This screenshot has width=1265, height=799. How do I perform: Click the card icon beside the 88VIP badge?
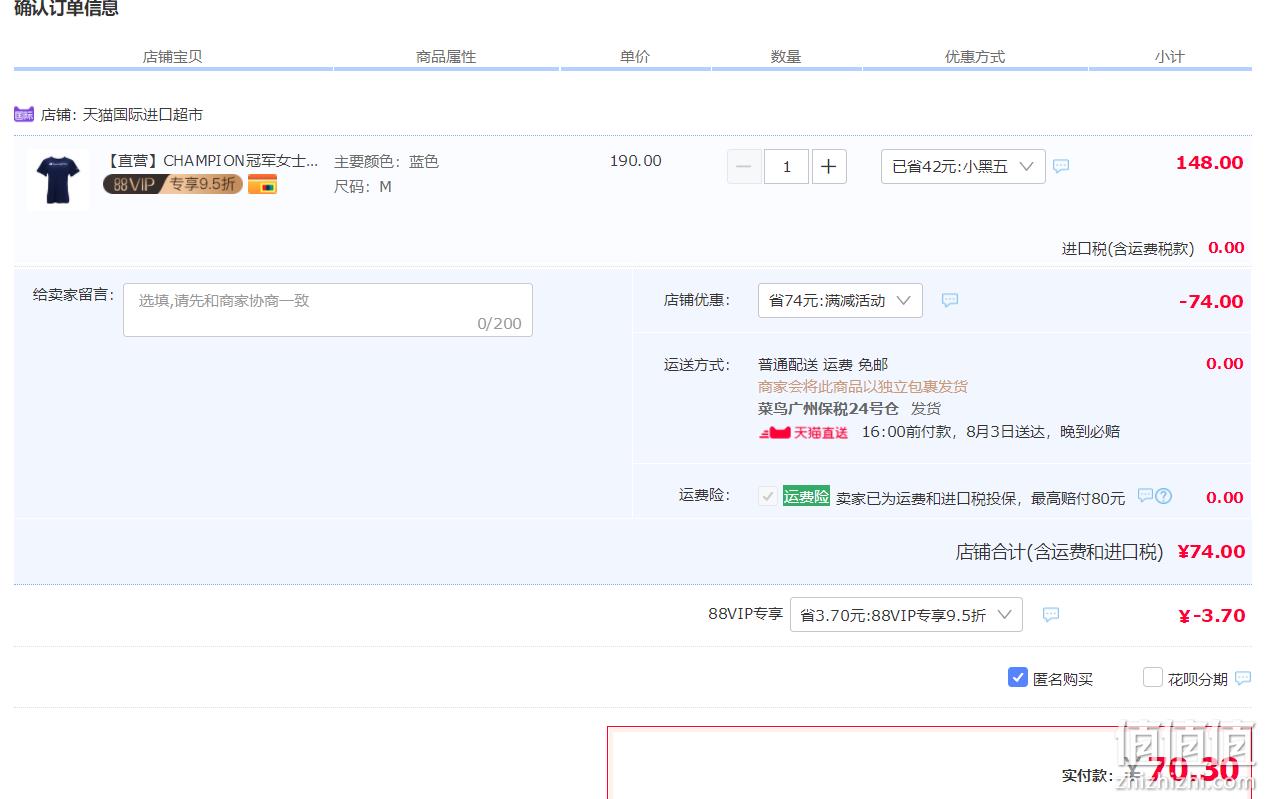pyautogui.click(x=262, y=184)
